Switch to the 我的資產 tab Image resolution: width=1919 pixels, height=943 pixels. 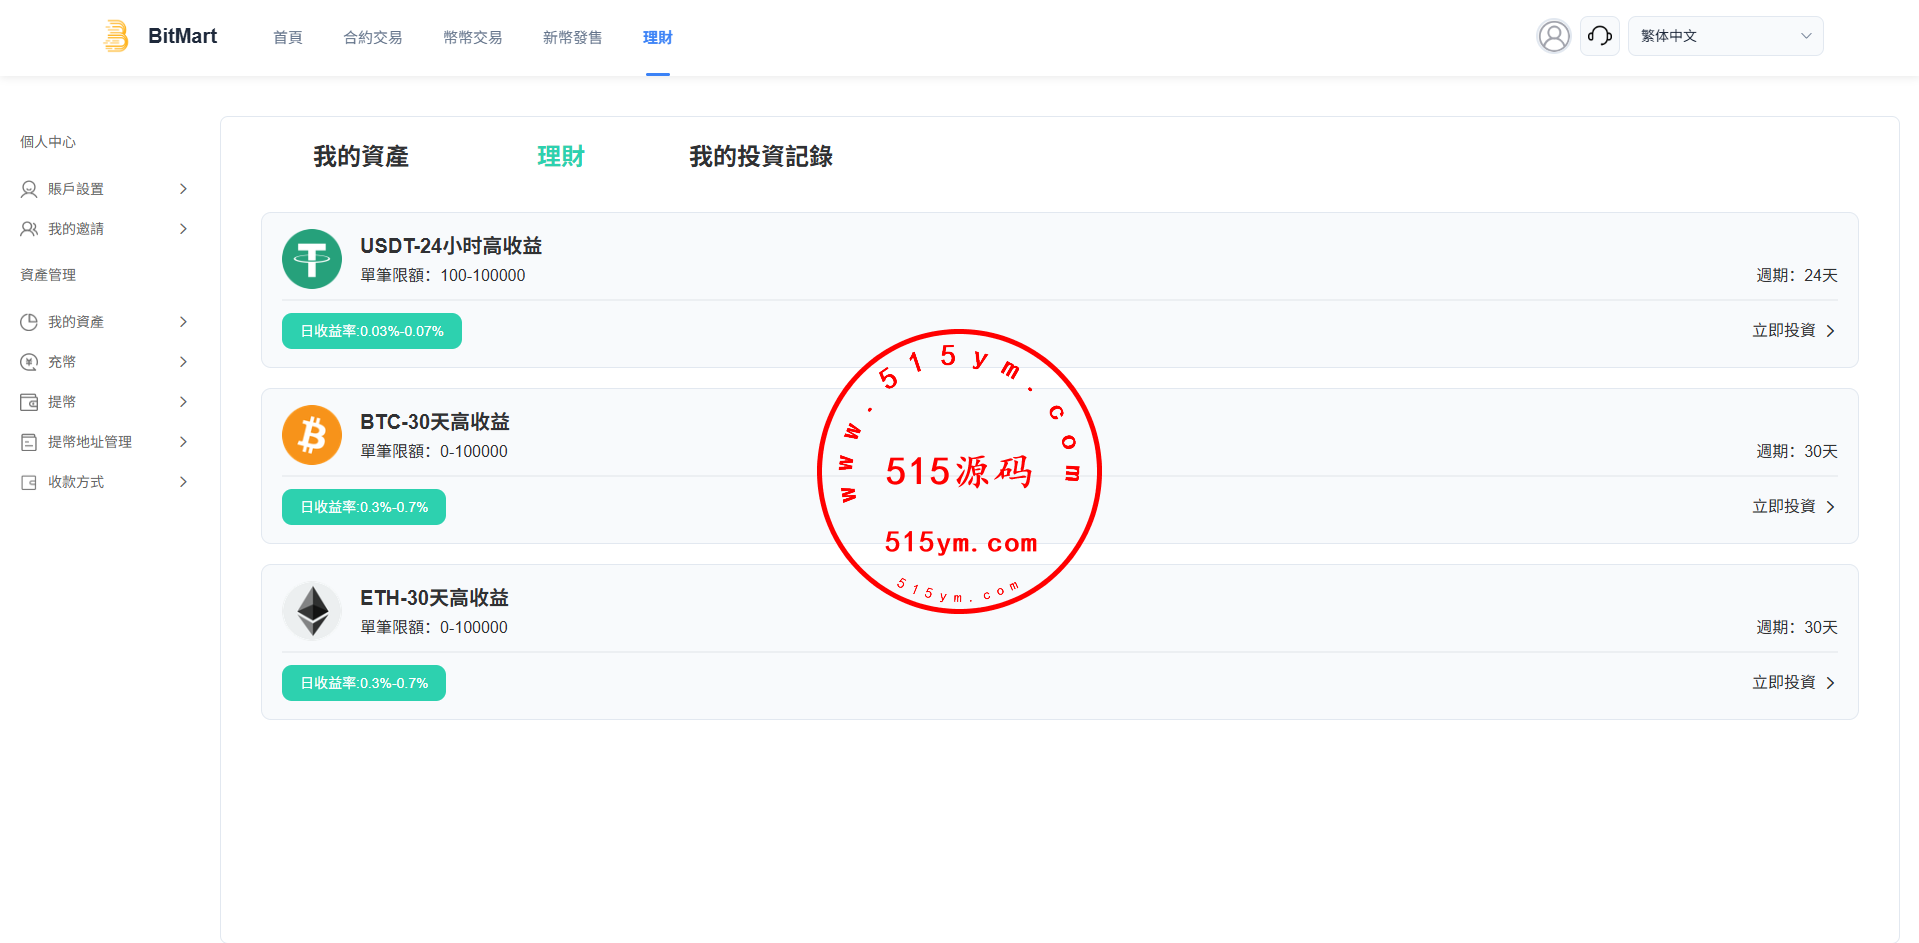[361, 157]
